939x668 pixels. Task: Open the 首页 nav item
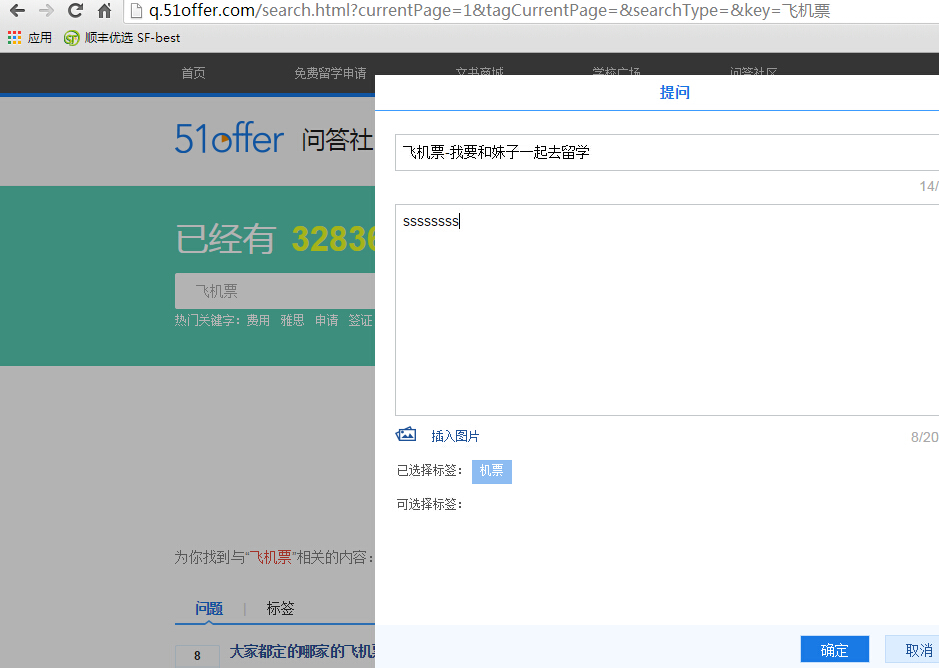point(193,73)
